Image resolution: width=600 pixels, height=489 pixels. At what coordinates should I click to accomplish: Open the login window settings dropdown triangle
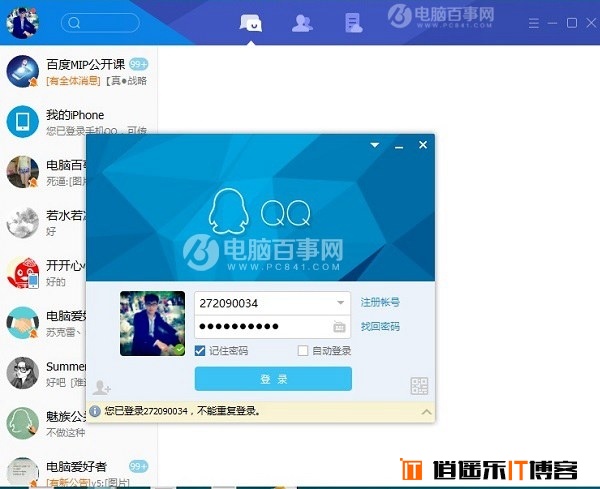point(375,145)
